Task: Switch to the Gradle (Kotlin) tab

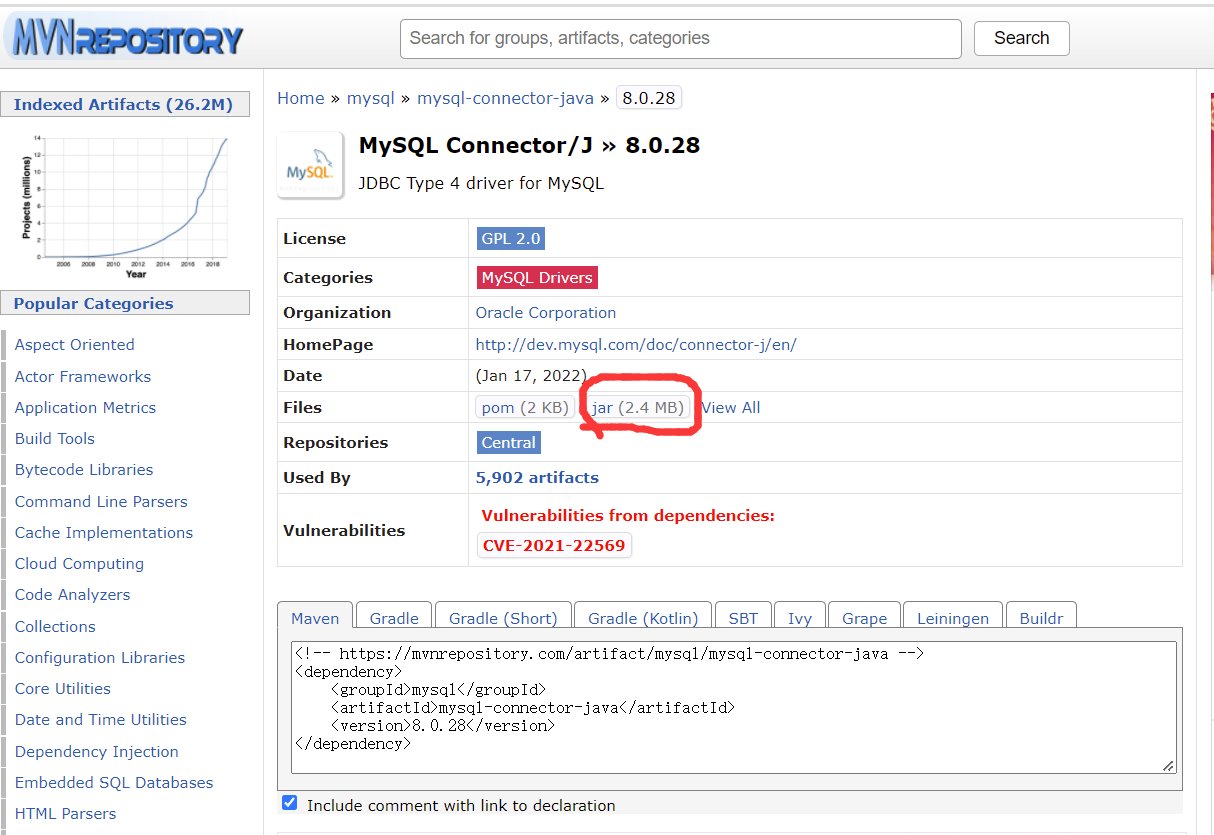Action: click(x=643, y=618)
